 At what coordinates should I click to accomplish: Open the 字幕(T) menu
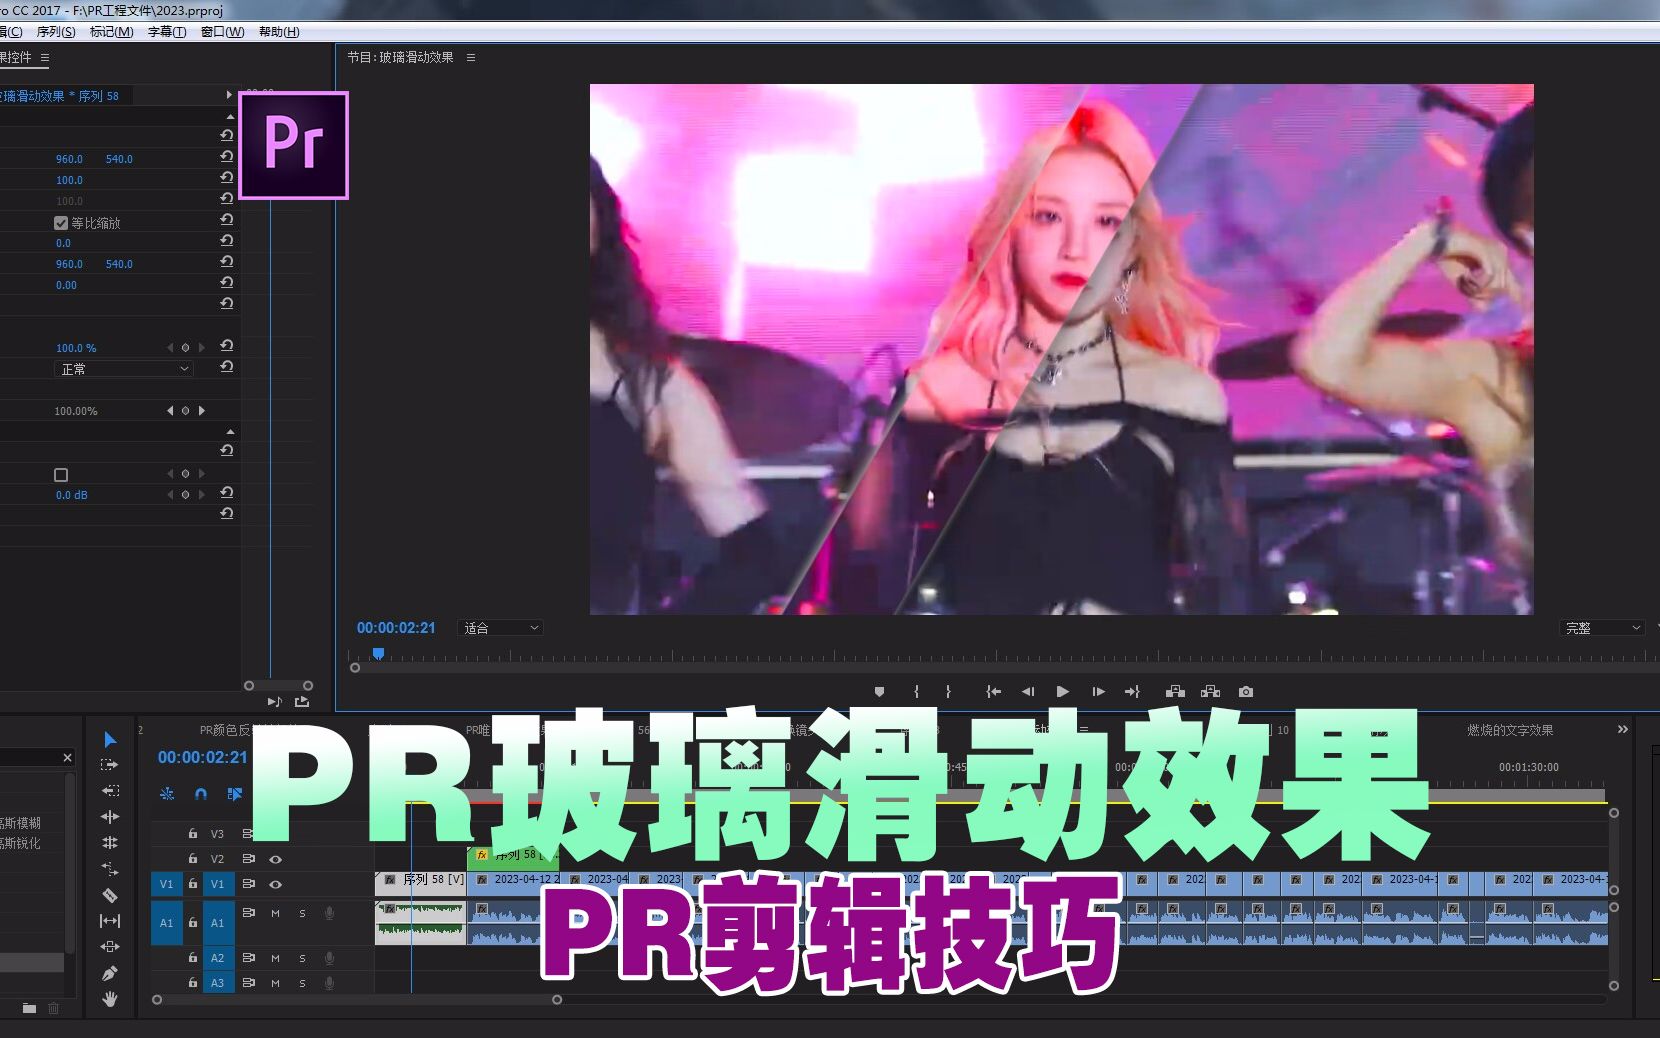[x=167, y=32]
